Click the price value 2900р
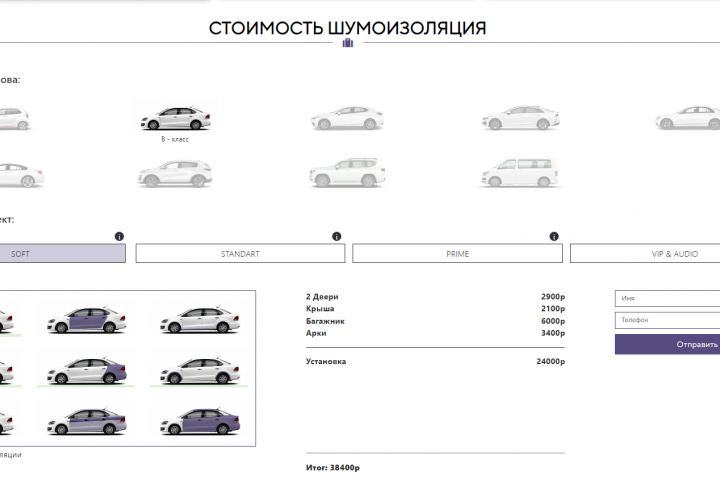 553,297
